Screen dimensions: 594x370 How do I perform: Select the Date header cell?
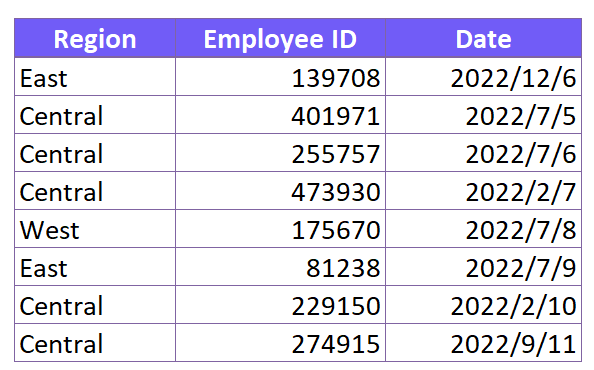point(483,38)
